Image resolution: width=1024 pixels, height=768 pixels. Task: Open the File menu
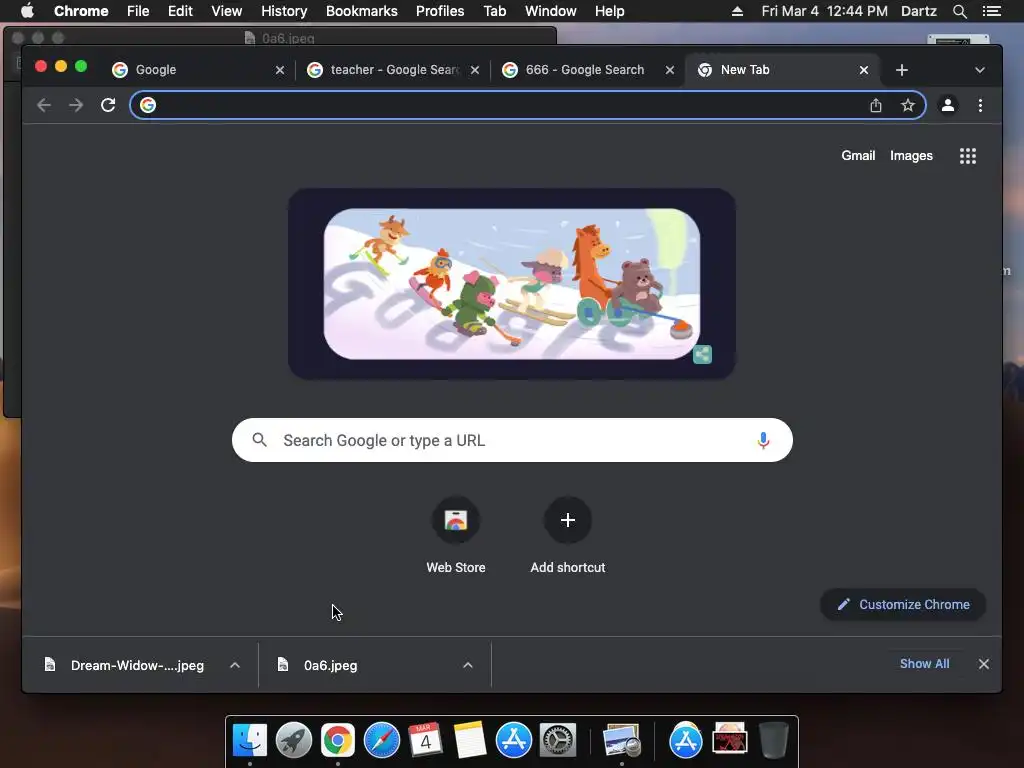pyautogui.click(x=138, y=11)
